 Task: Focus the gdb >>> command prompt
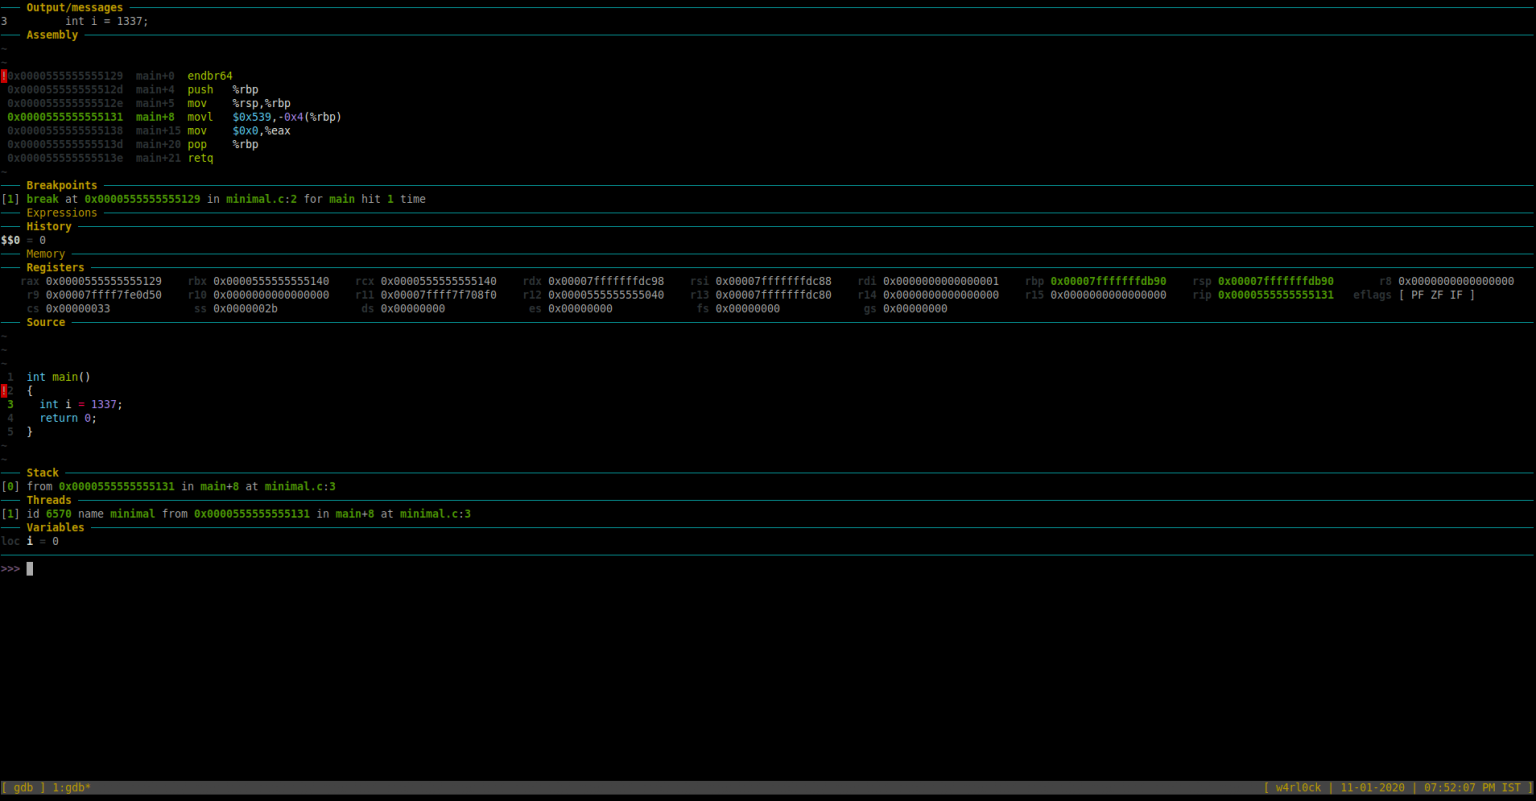[x=30, y=569]
